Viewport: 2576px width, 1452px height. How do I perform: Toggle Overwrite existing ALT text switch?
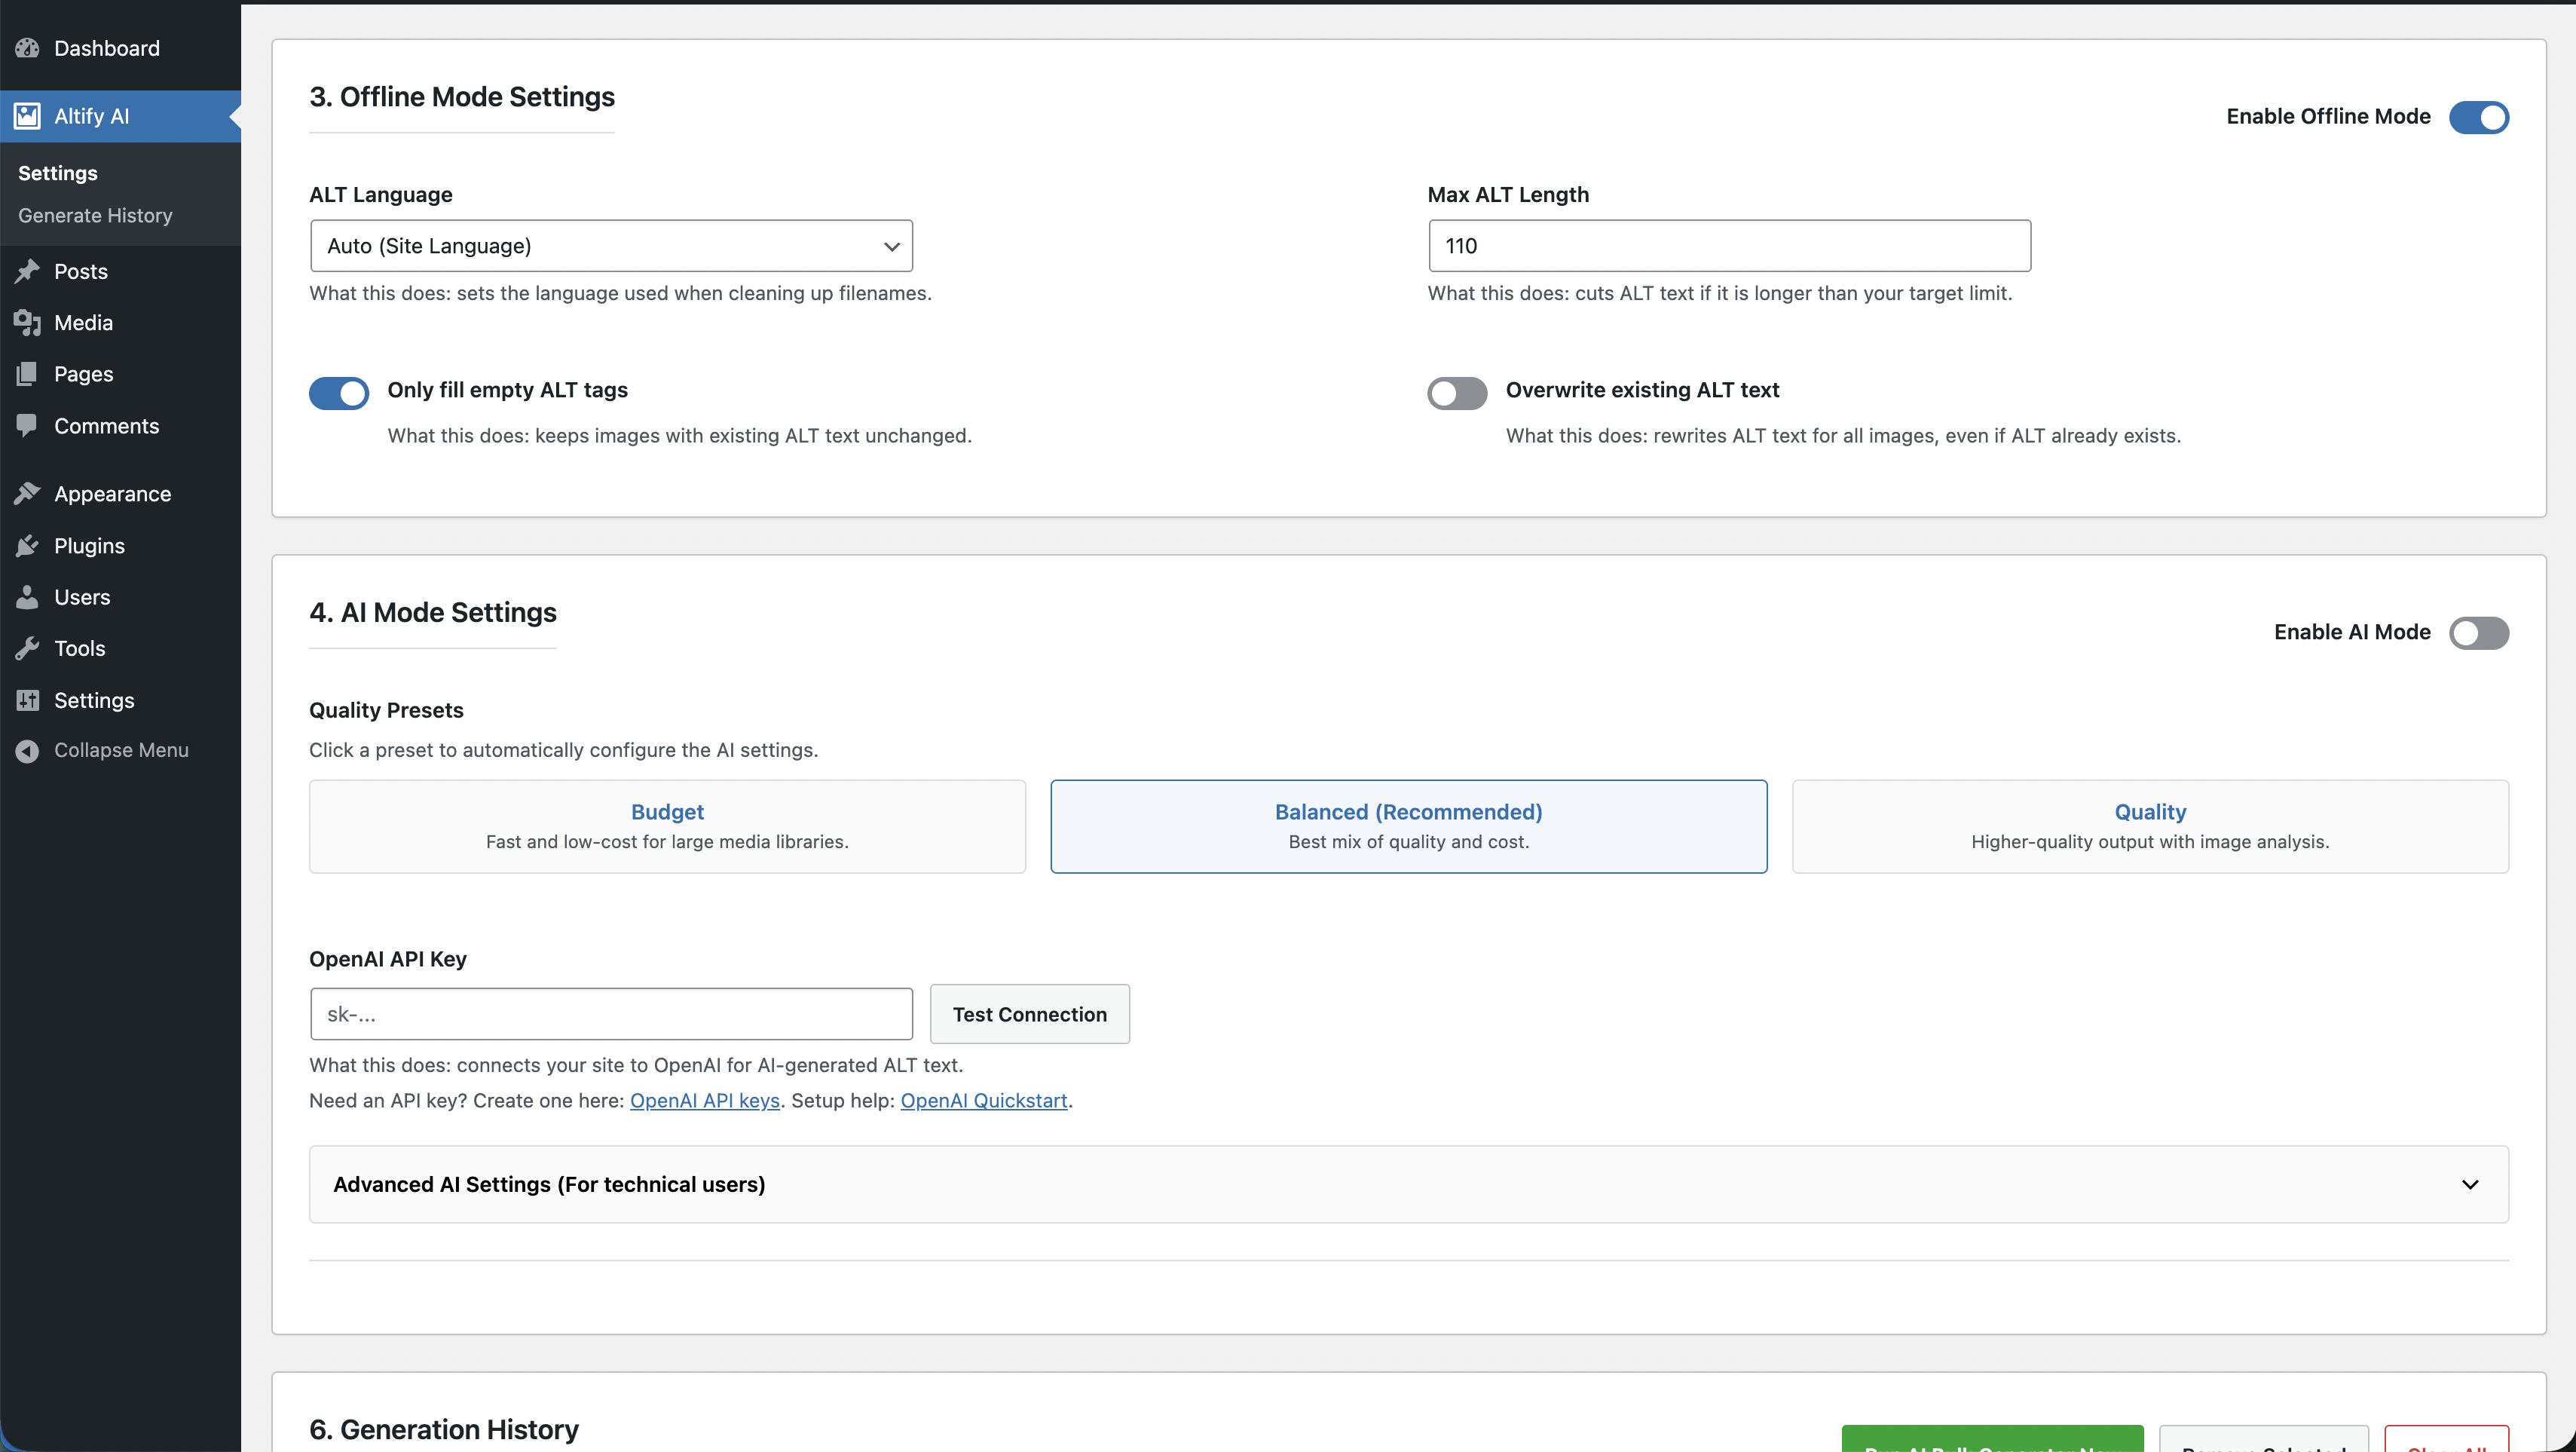click(x=1456, y=393)
